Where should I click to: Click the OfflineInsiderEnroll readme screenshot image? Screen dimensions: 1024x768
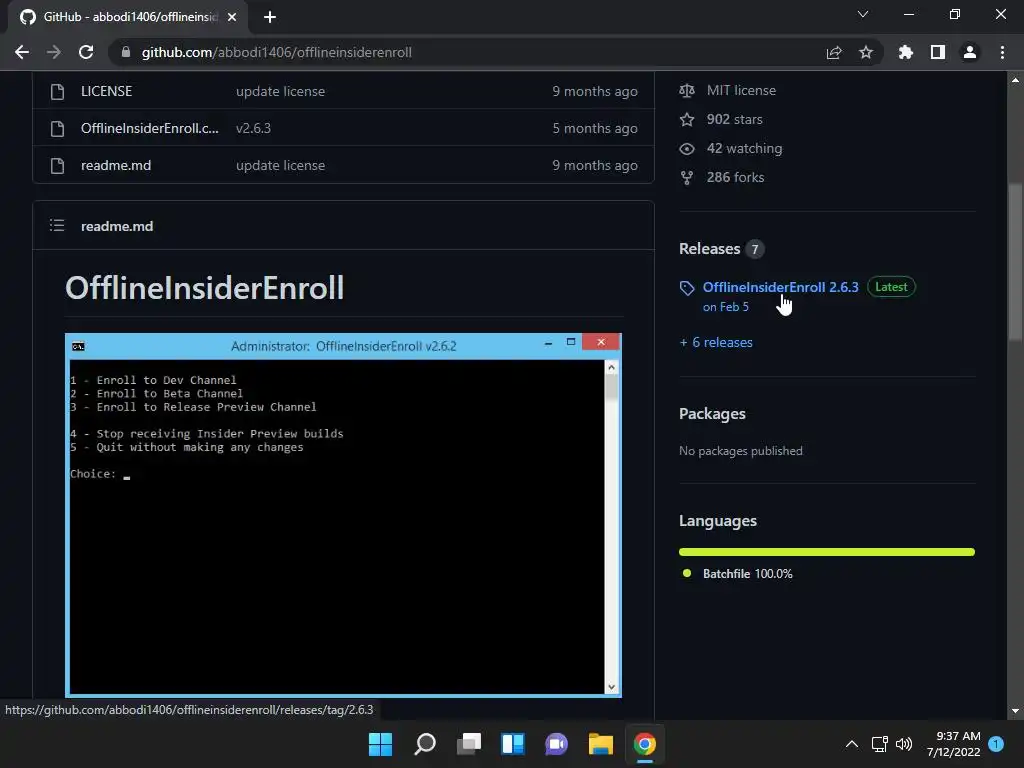click(x=343, y=515)
